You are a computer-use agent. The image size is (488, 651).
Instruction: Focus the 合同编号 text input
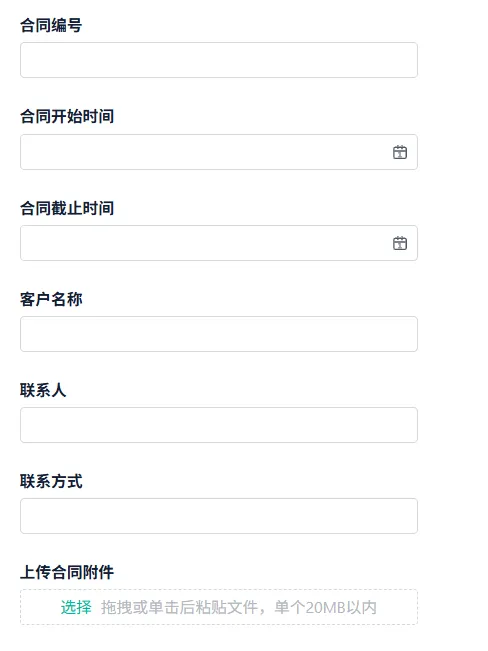[219, 60]
